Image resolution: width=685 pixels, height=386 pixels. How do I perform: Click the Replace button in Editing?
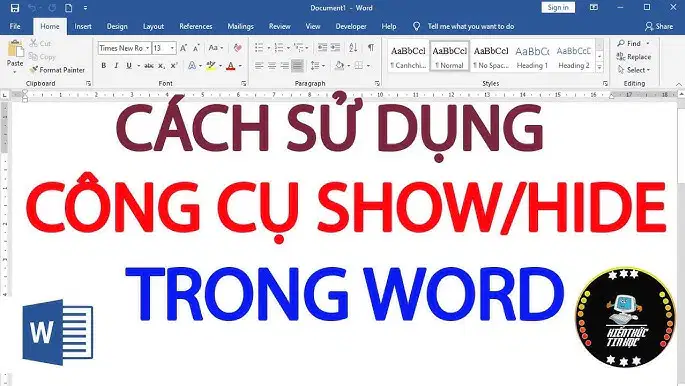634,57
